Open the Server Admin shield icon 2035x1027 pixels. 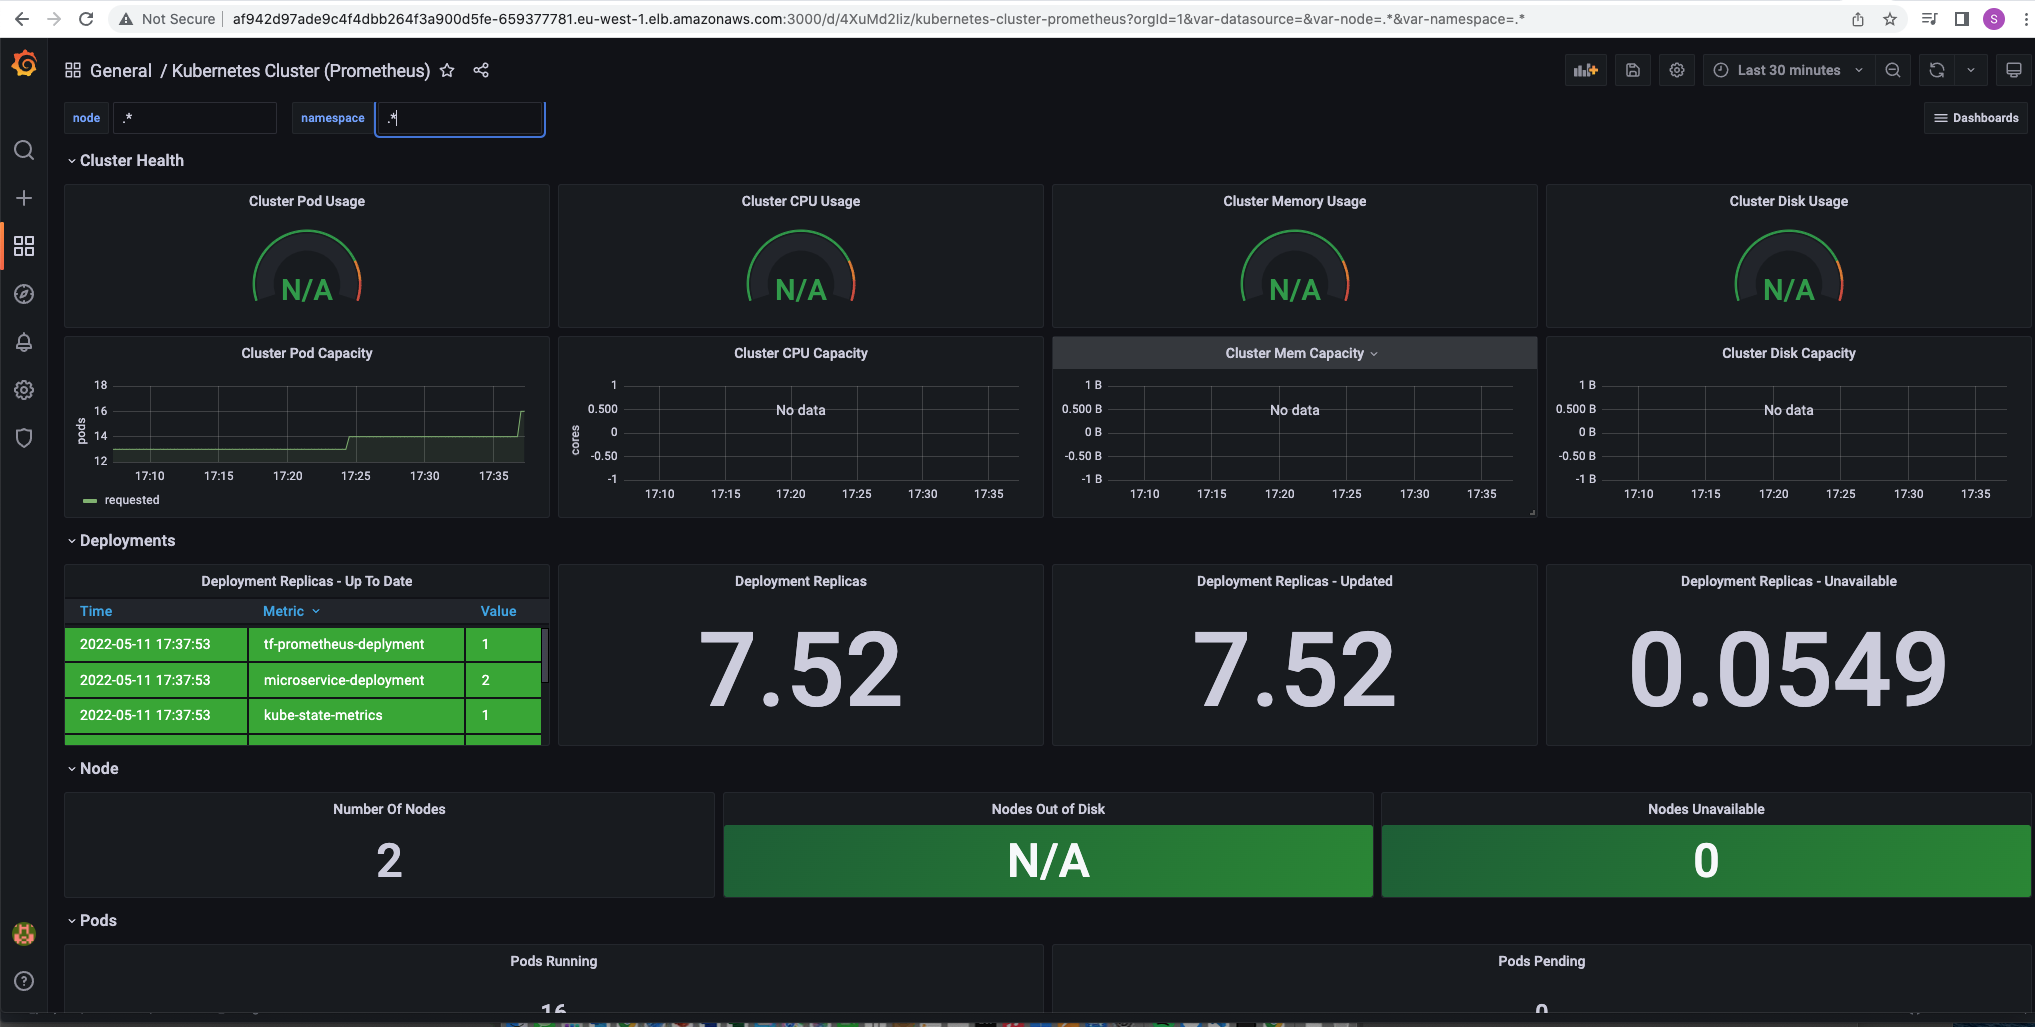coord(24,438)
